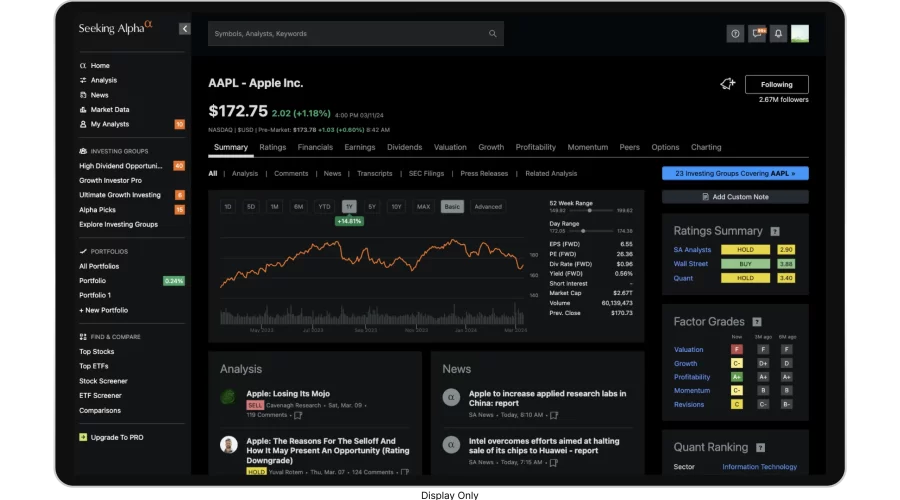Image resolution: width=900 pixels, height=500 pixels.
Task: Open the Financials tab
Action: tap(315, 148)
